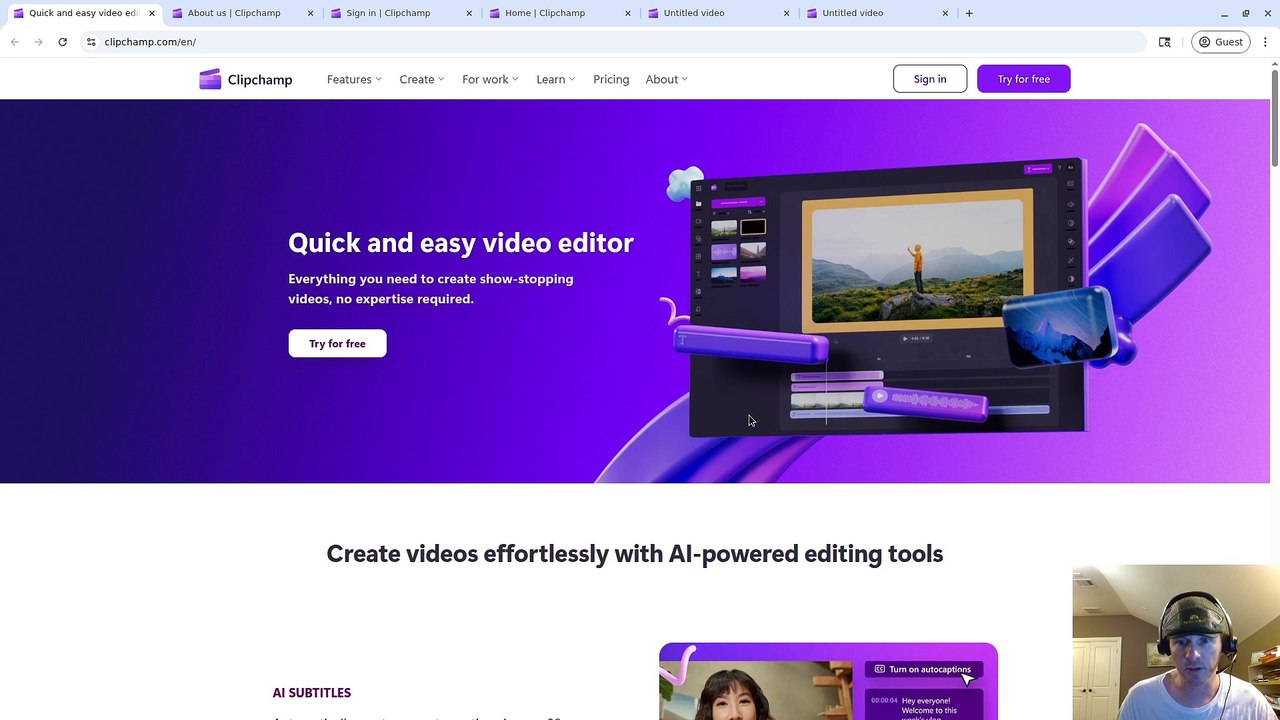The width and height of the screenshot is (1280, 720).
Task: Click the Clipchamp logo in header
Action: (246, 79)
